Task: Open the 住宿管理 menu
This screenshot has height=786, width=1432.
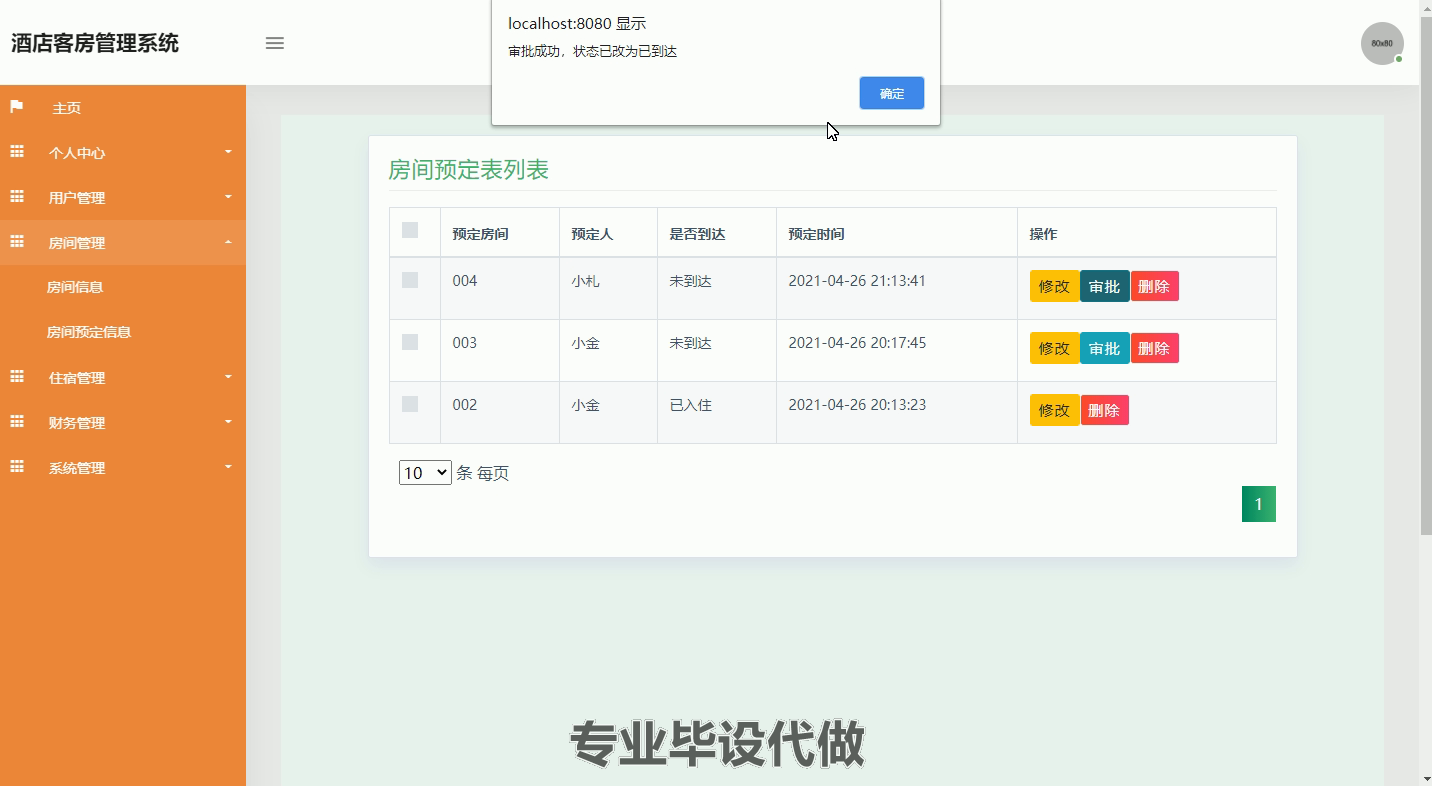Action: (77, 378)
